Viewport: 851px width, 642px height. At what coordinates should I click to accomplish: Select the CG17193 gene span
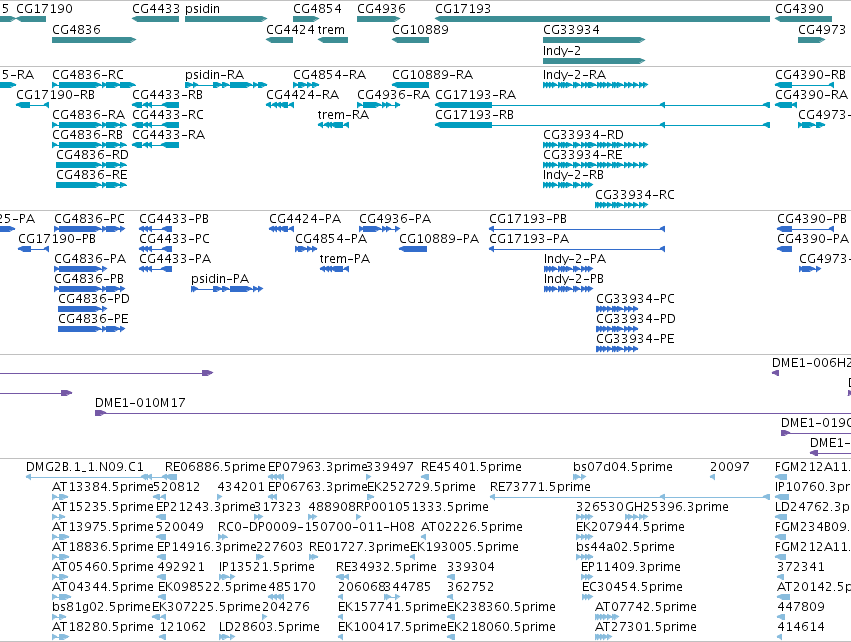click(602, 19)
